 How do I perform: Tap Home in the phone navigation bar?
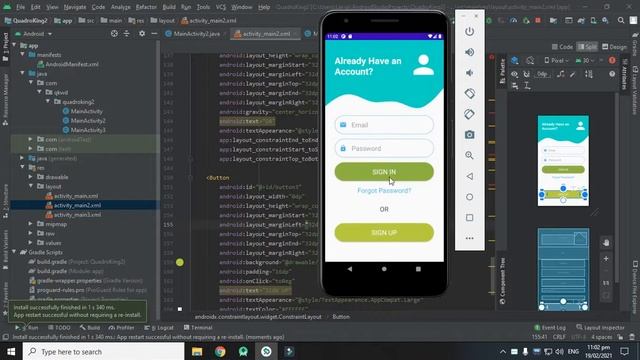tap(384, 269)
